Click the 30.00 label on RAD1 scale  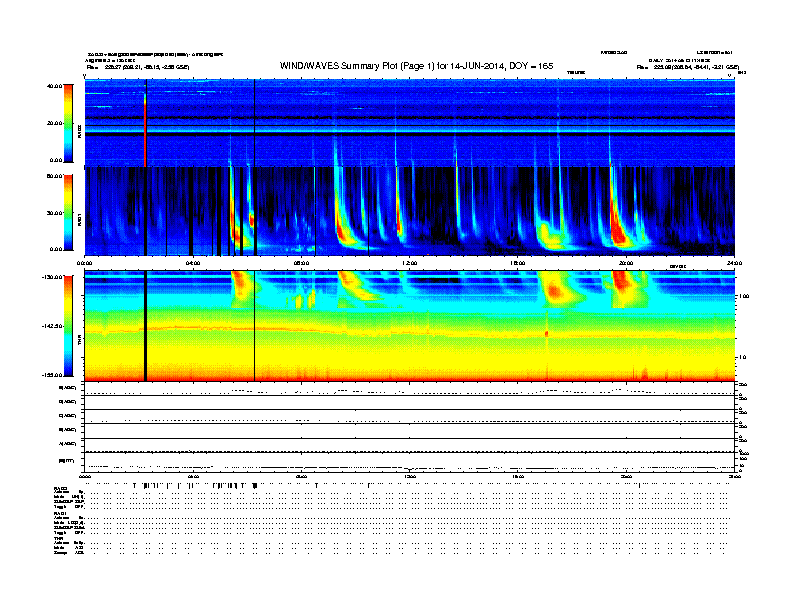click(x=54, y=213)
